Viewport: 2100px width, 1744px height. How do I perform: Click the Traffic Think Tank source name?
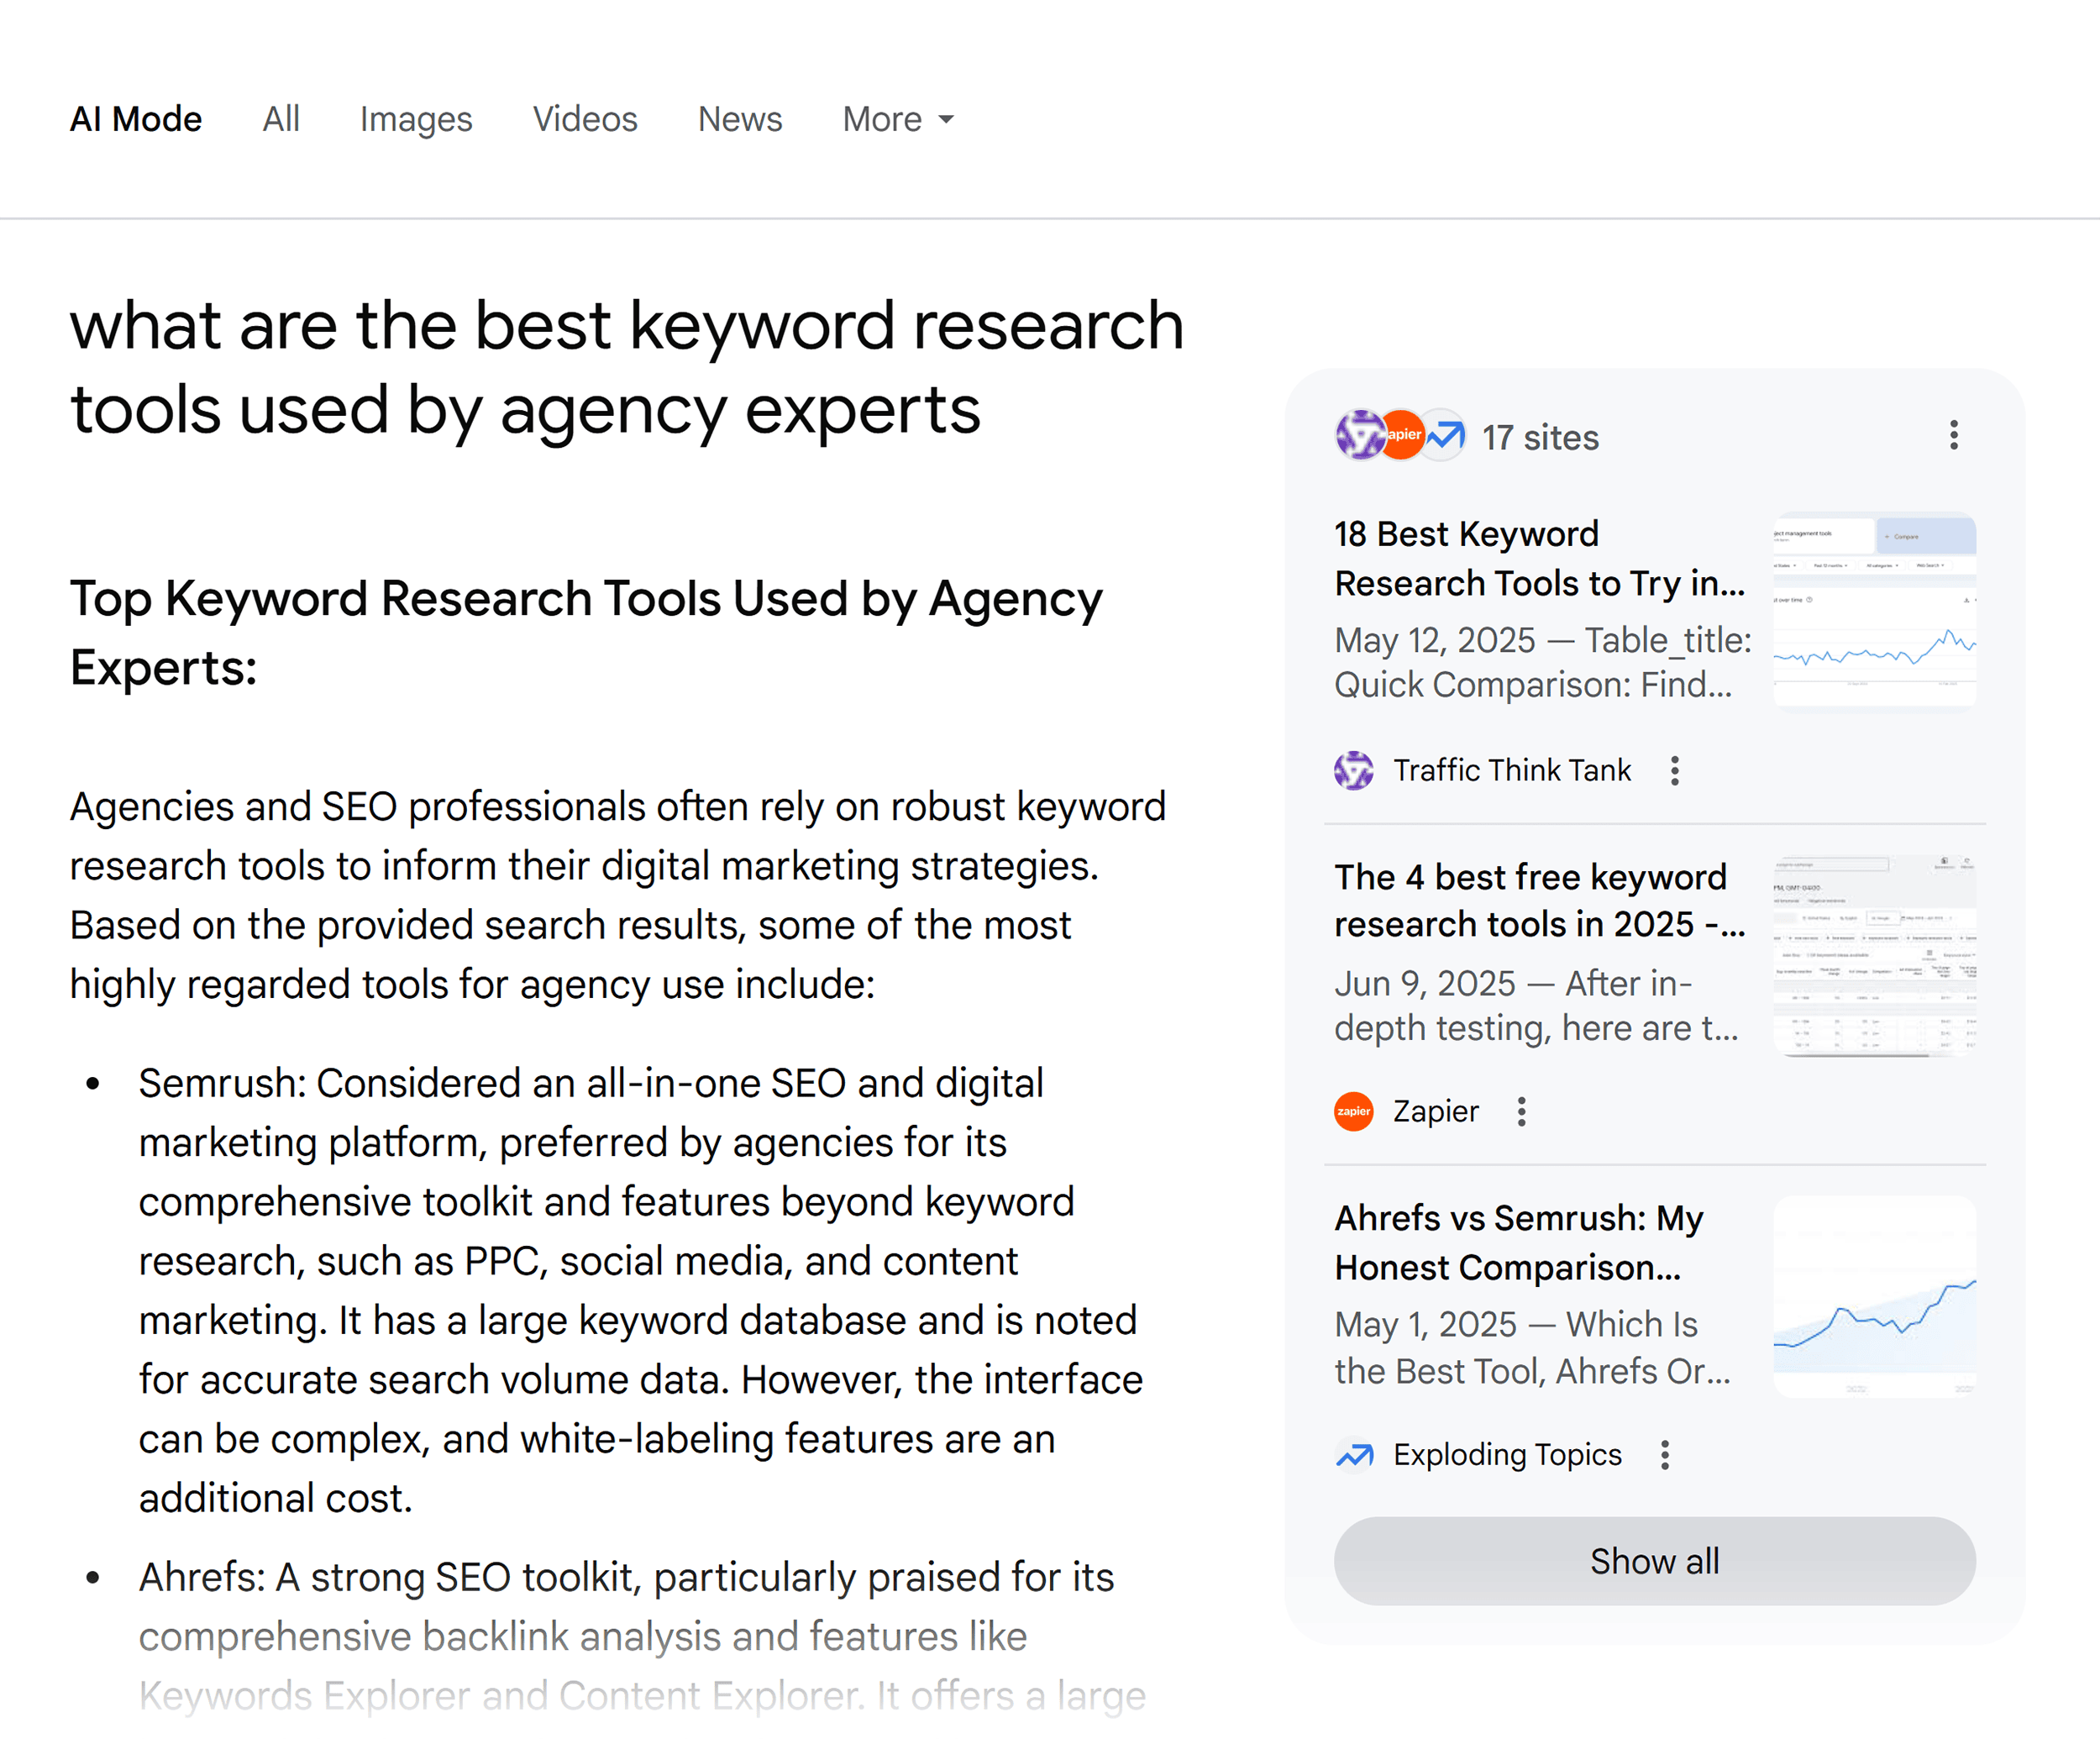pyautogui.click(x=1512, y=770)
